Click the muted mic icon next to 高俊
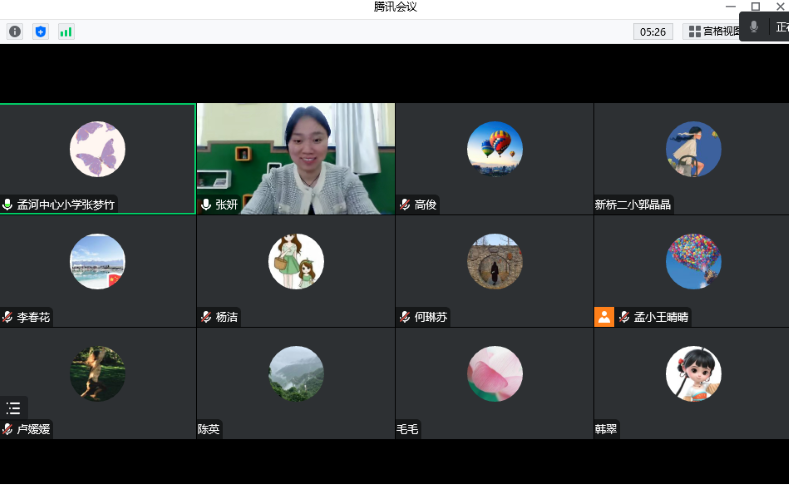 click(x=405, y=205)
